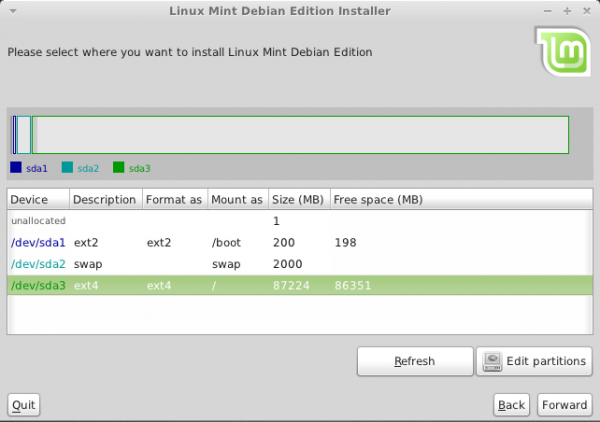Viewport: 600px width, 422px height.
Task: Quit the installer
Action: pyautogui.click(x=24, y=405)
